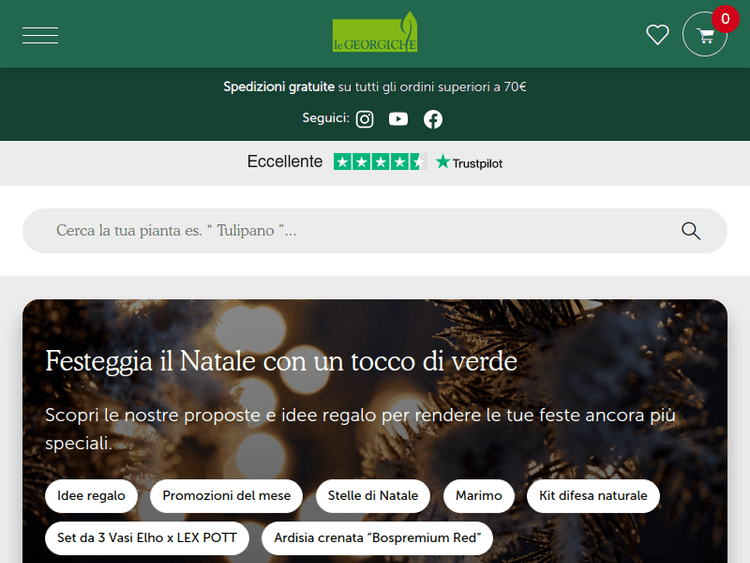Click the Trustpilot logo
The width and height of the screenshot is (750, 563).
point(469,162)
